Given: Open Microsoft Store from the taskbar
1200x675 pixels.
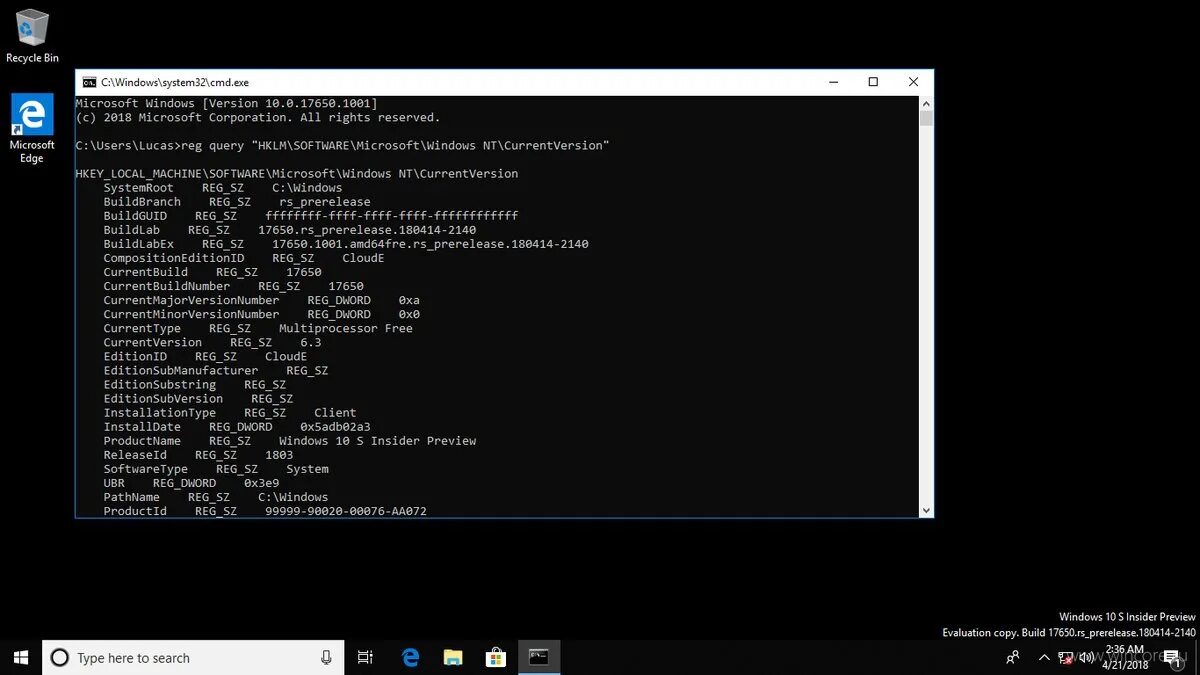Looking at the screenshot, I should pos(496,657).
